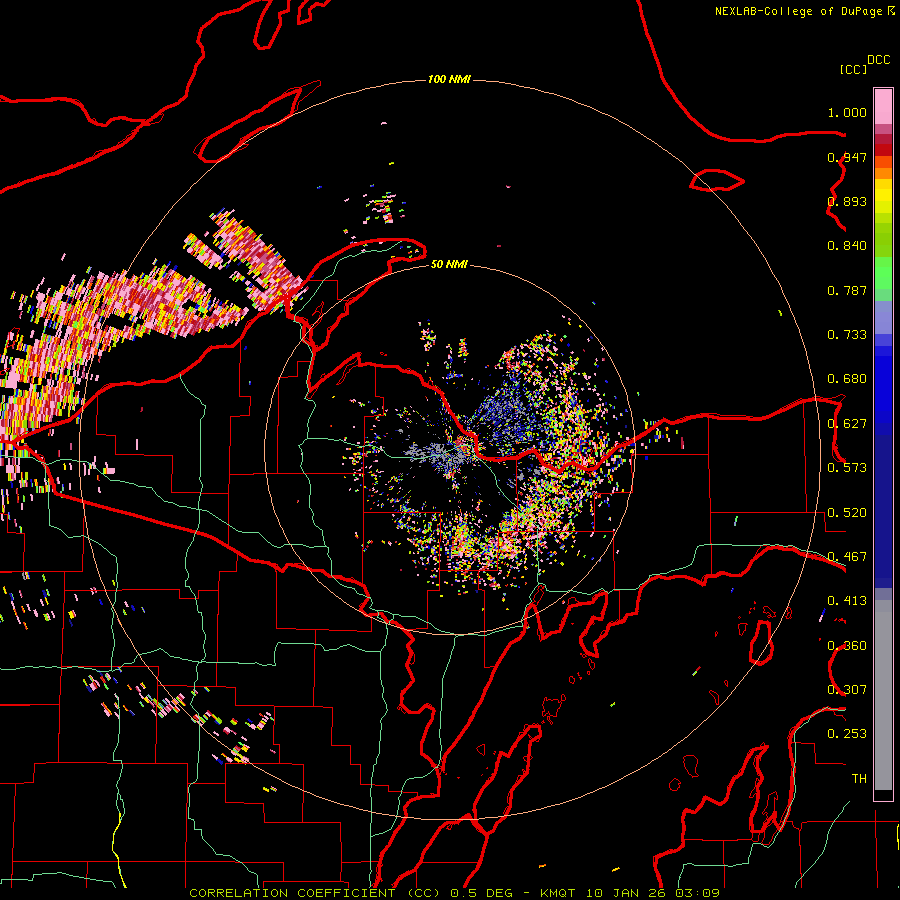Click the 0.413 legend value
900x900 pixels.
(847, 601)
